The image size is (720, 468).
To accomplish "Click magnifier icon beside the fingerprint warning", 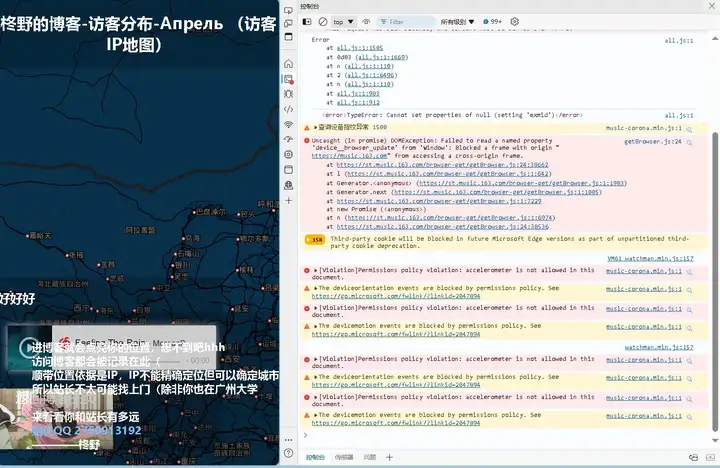I will pyautogui.click(x=689, y=130).
